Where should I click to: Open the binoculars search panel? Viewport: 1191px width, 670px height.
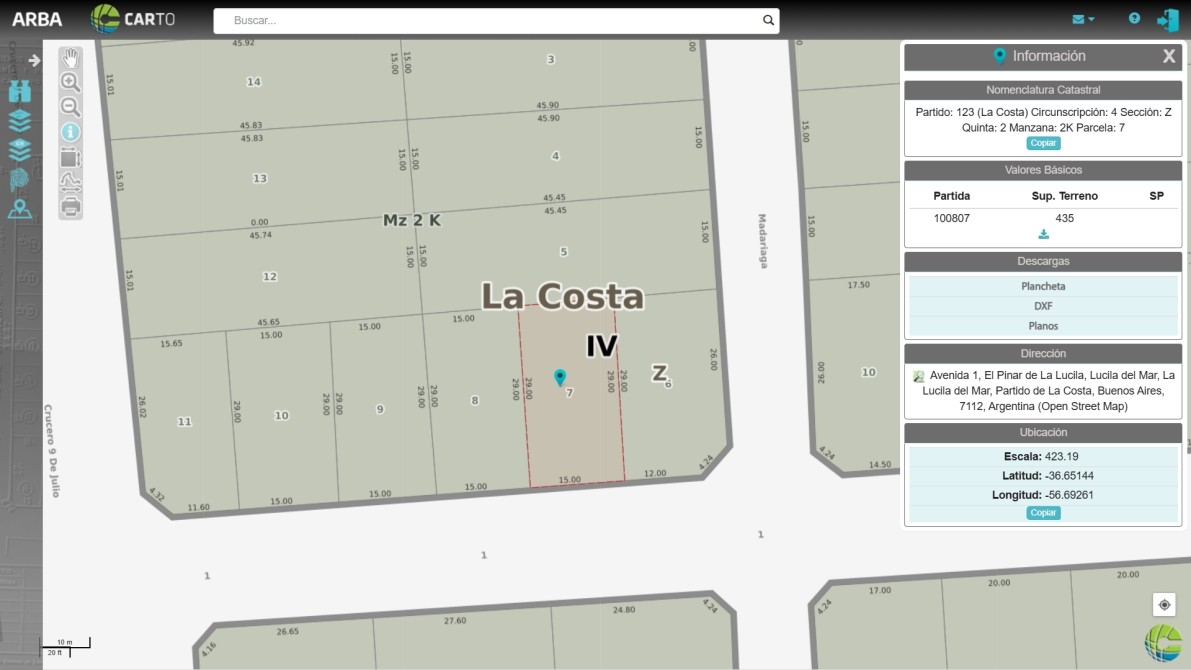pyautogui.click(x=20, y=91)
